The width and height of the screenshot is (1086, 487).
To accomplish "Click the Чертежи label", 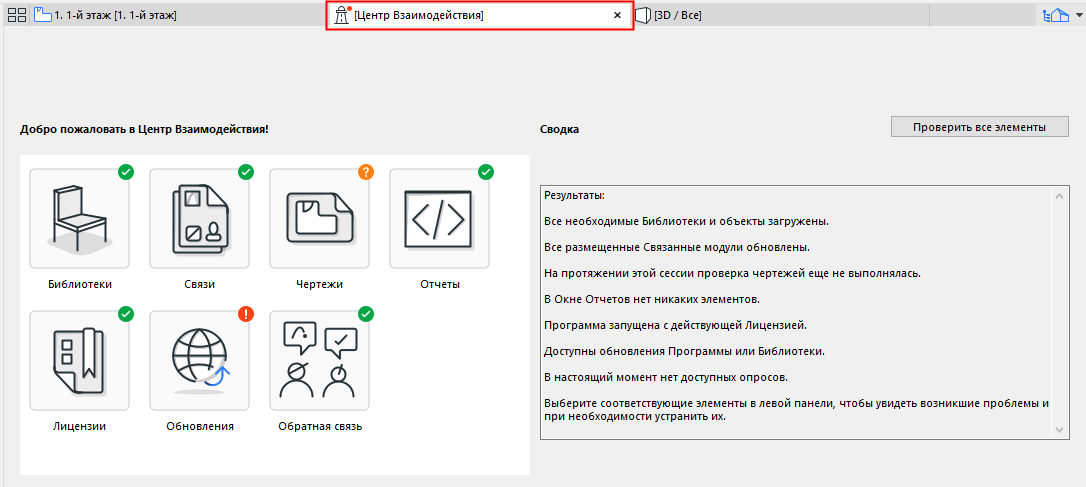I will click(x=319, y=284).
